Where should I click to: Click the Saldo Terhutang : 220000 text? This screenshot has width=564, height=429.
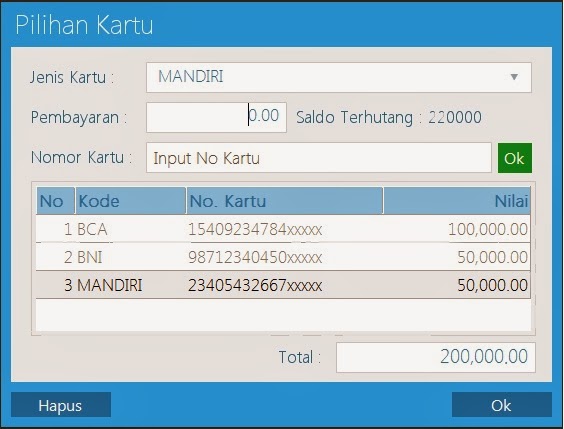(389, 117)
